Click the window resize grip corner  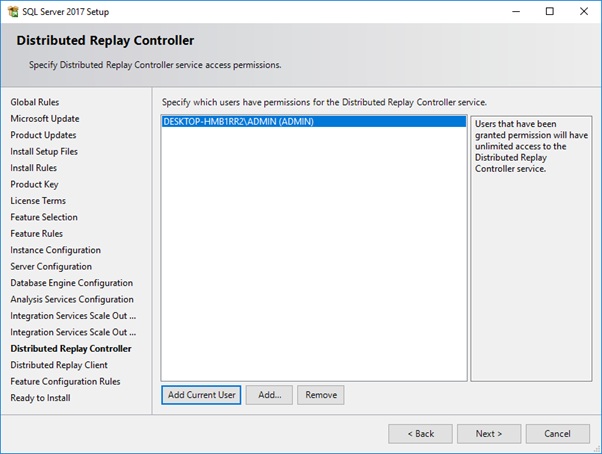point(597,449)
